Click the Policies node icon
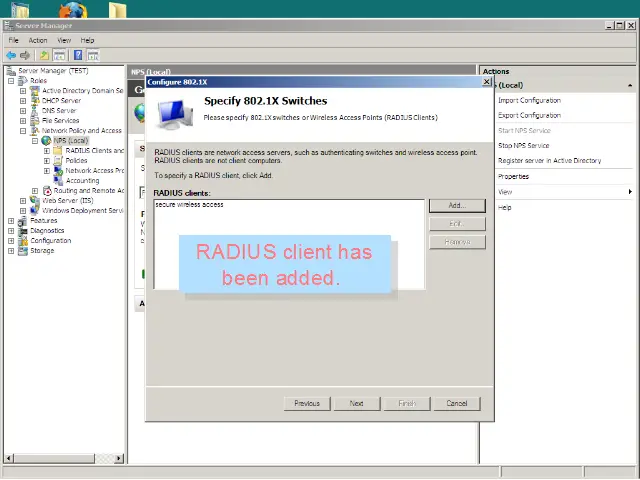This screenshot has height=480, width=640. click(58, 160)
